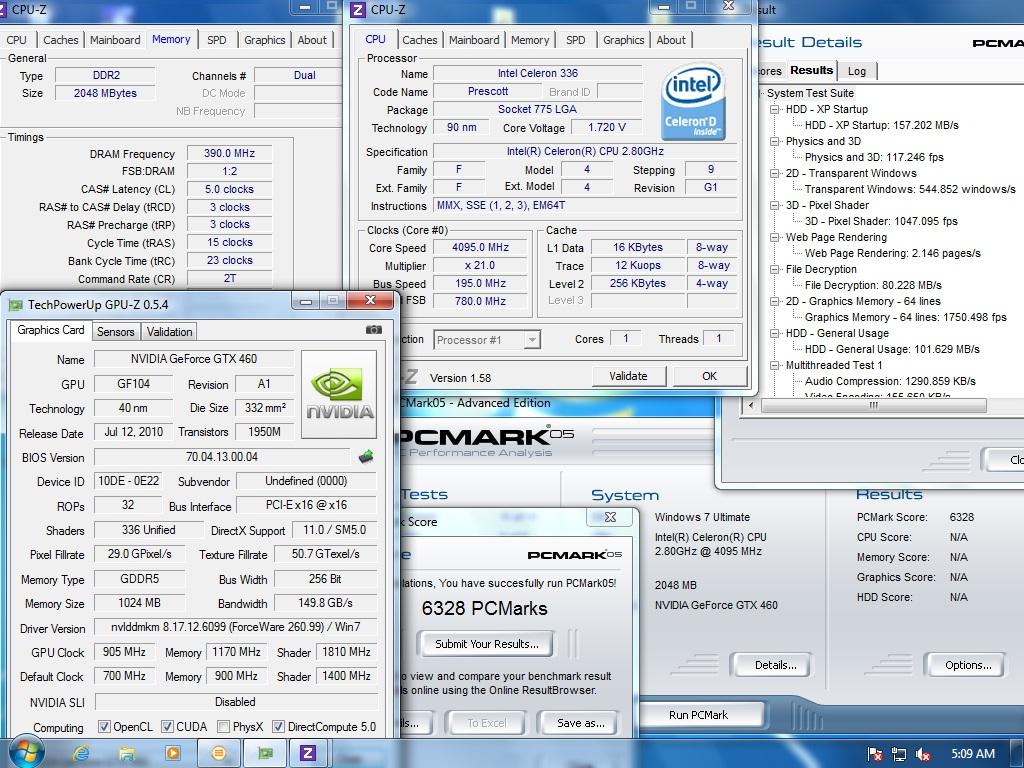Launch Internet Explorer from the taskbar

tap(81, 754)
